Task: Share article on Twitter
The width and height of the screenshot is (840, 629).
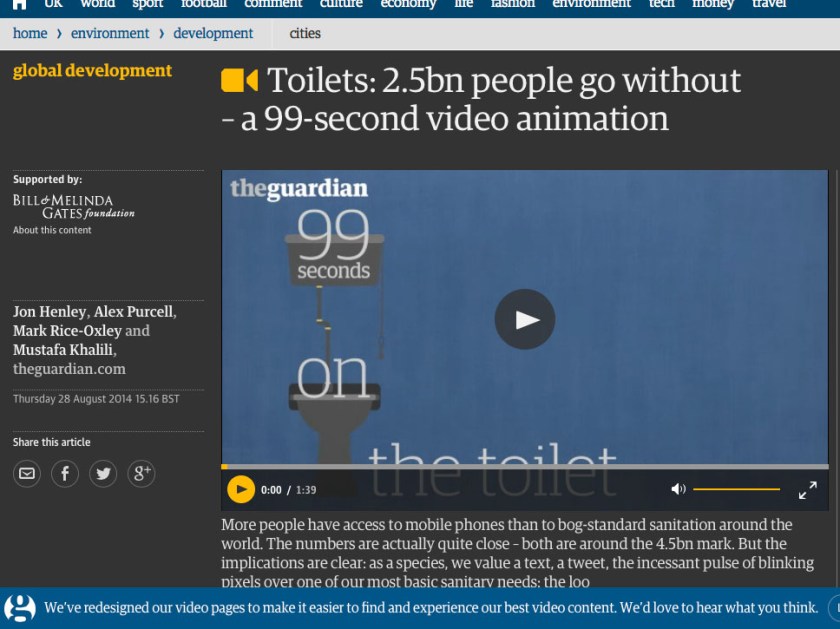Action: pyautogui.click(x=103, y=474)
